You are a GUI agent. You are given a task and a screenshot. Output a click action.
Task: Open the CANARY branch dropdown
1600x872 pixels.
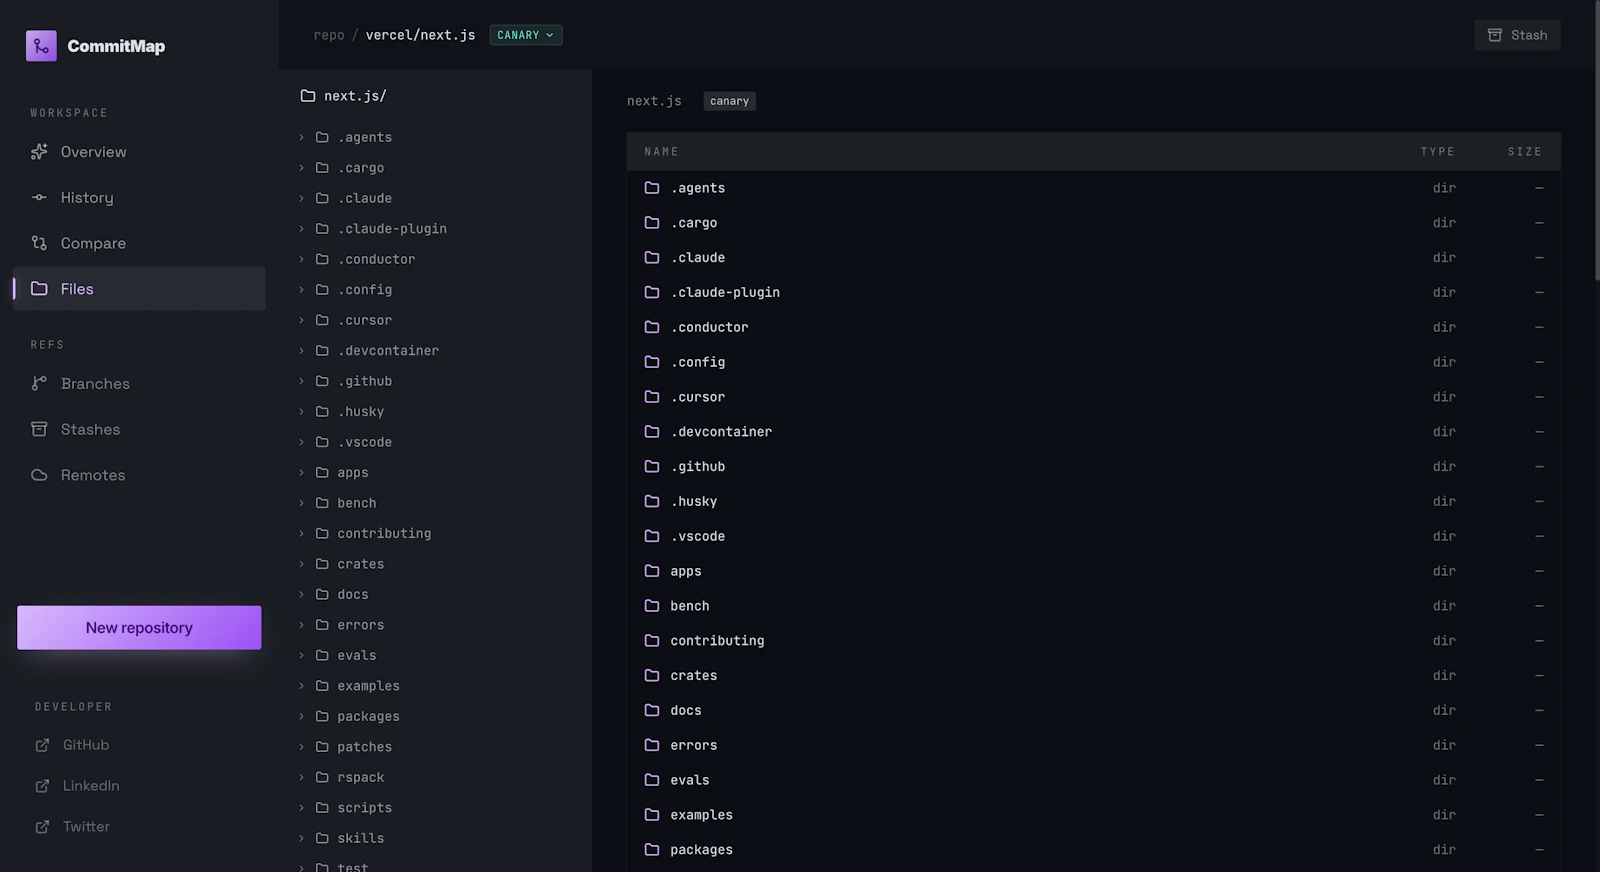pos(526,35)
